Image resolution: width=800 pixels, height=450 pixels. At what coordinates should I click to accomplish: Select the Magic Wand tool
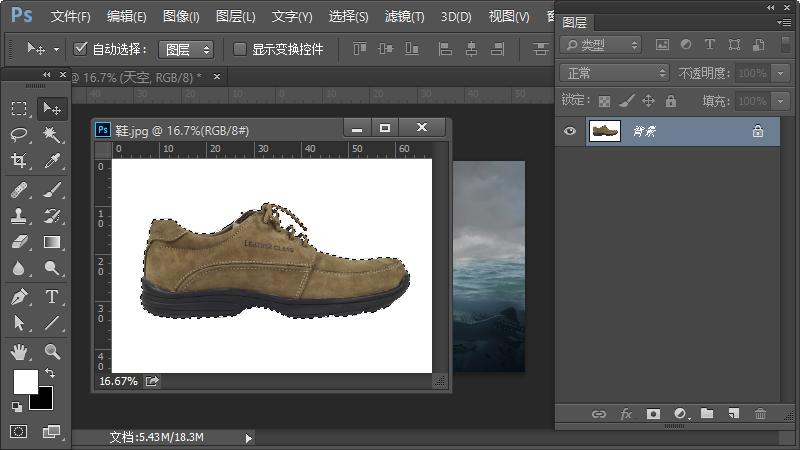52,134
